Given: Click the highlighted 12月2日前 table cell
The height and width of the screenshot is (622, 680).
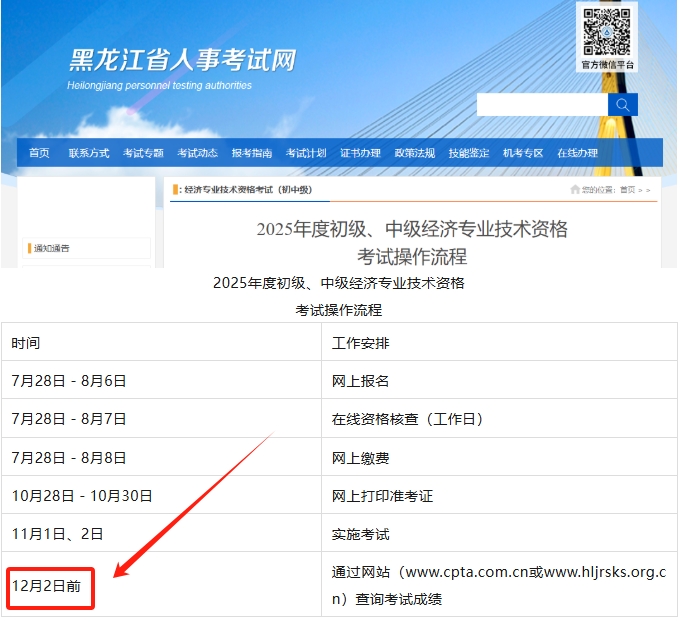Looking at the screenshot, I should 46,586.
